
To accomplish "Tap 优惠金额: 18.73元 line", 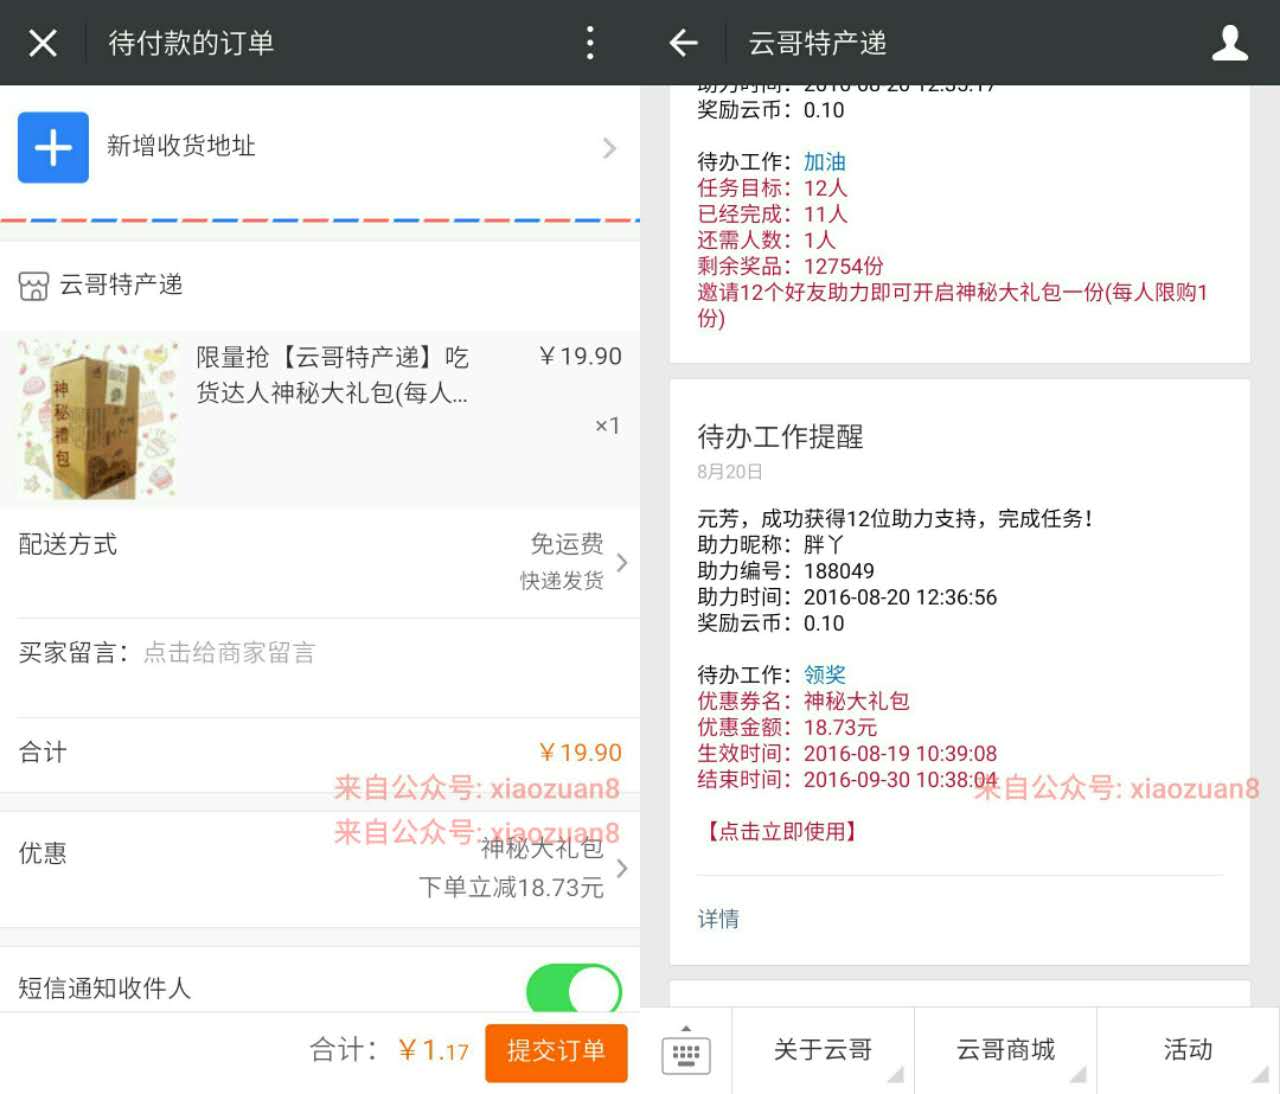I will [x=787, y=727].
